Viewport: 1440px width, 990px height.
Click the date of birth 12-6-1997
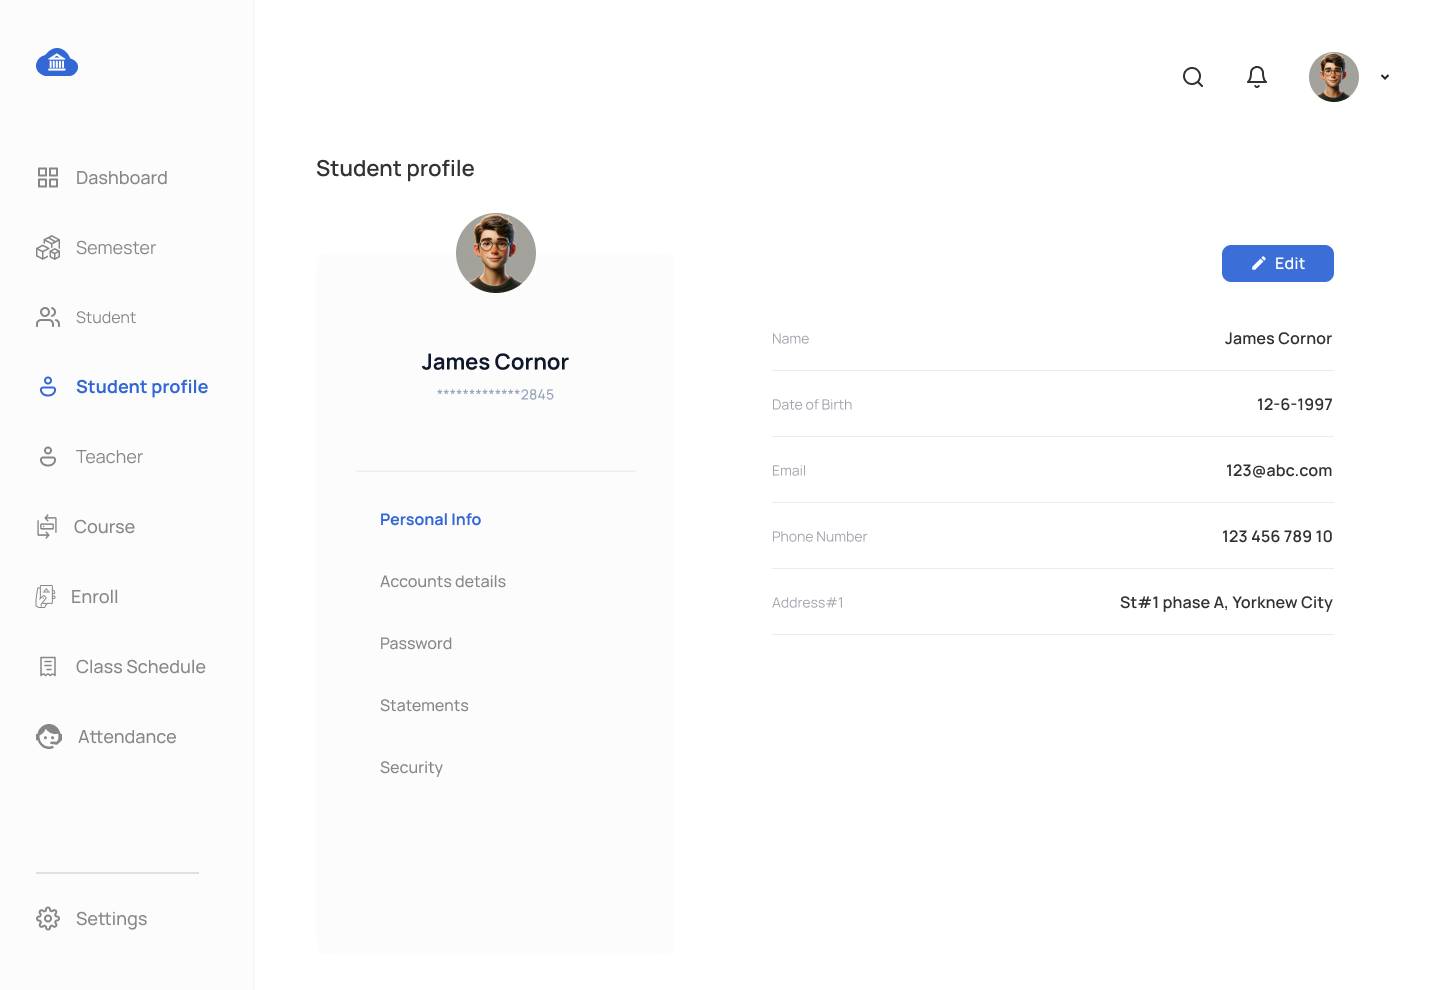[x=1295, y=405]
